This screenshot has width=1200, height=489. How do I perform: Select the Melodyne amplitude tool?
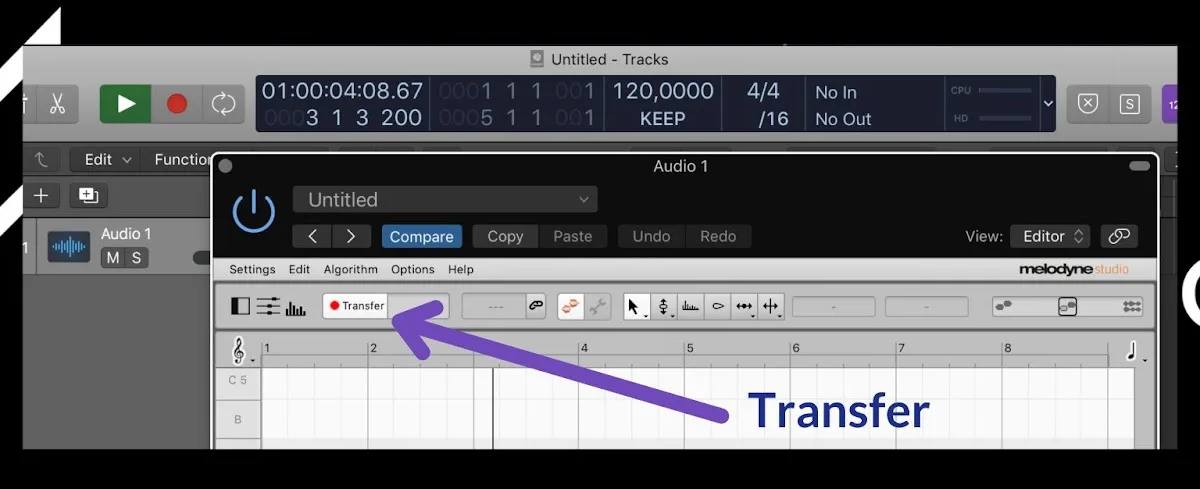coord(717,307)
